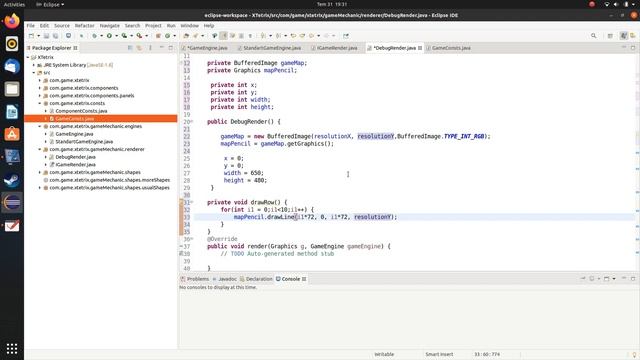
Task: Open Thunderbird from the Ubuntu dock
Action: [12, 66]
